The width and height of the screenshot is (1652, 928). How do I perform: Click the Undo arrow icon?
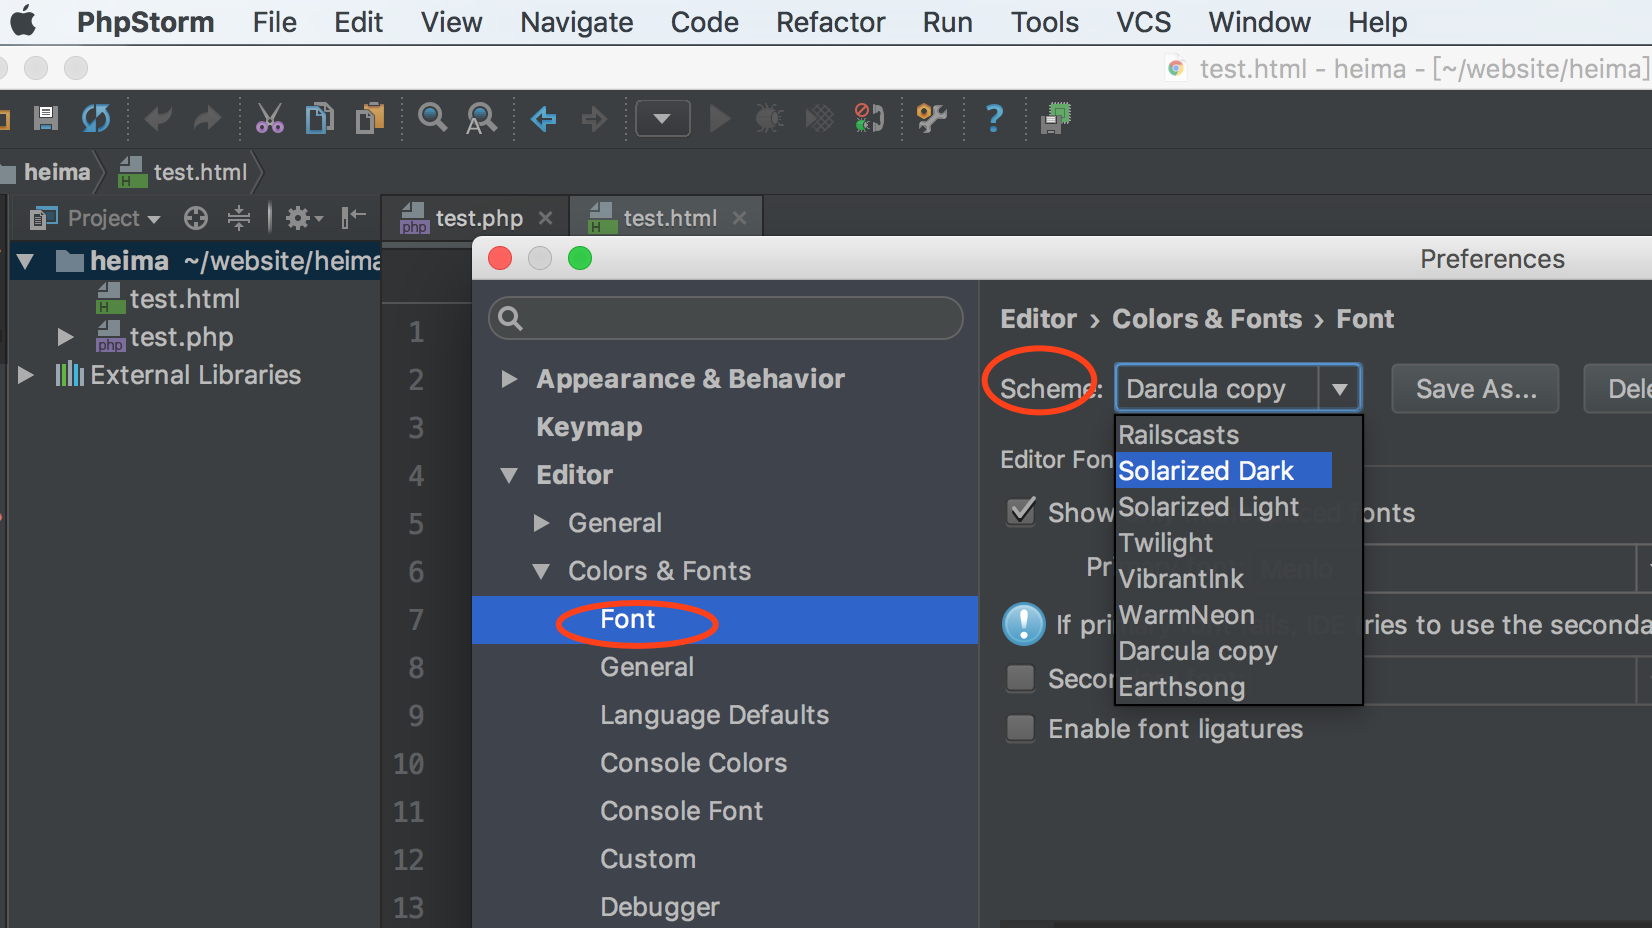(x=158, y=119)
